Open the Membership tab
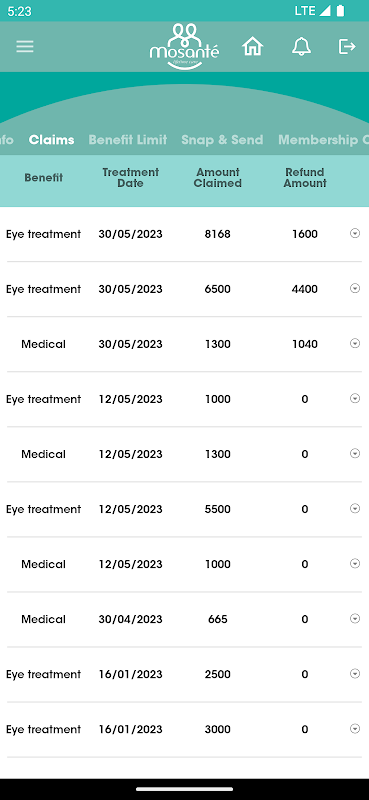The height and width of the screenshot is (800, 369). click(x=324, y=140)
